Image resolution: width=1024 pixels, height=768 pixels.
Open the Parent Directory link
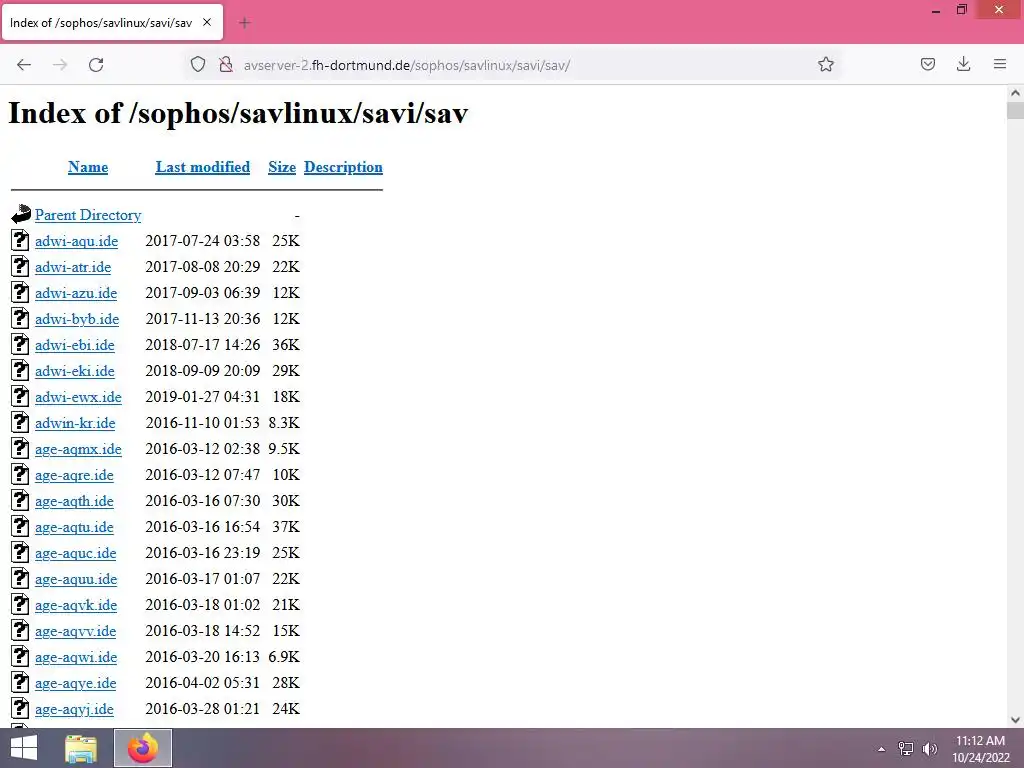tap(88, 215)
